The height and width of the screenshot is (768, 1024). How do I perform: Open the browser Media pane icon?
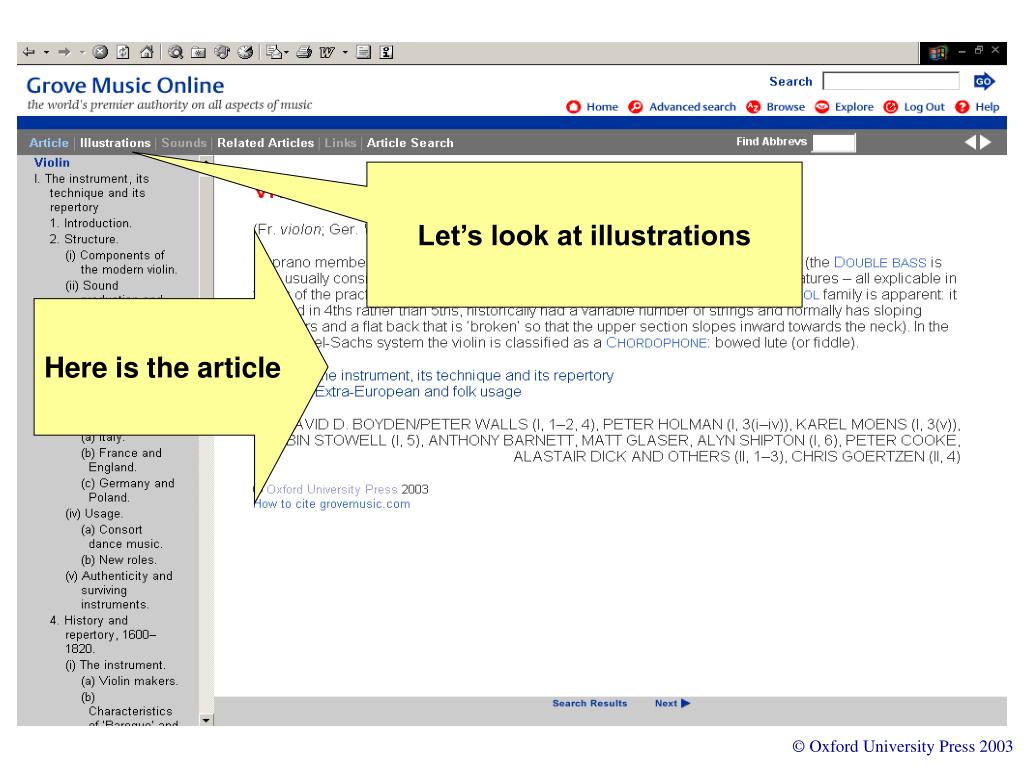coord(222,52)
